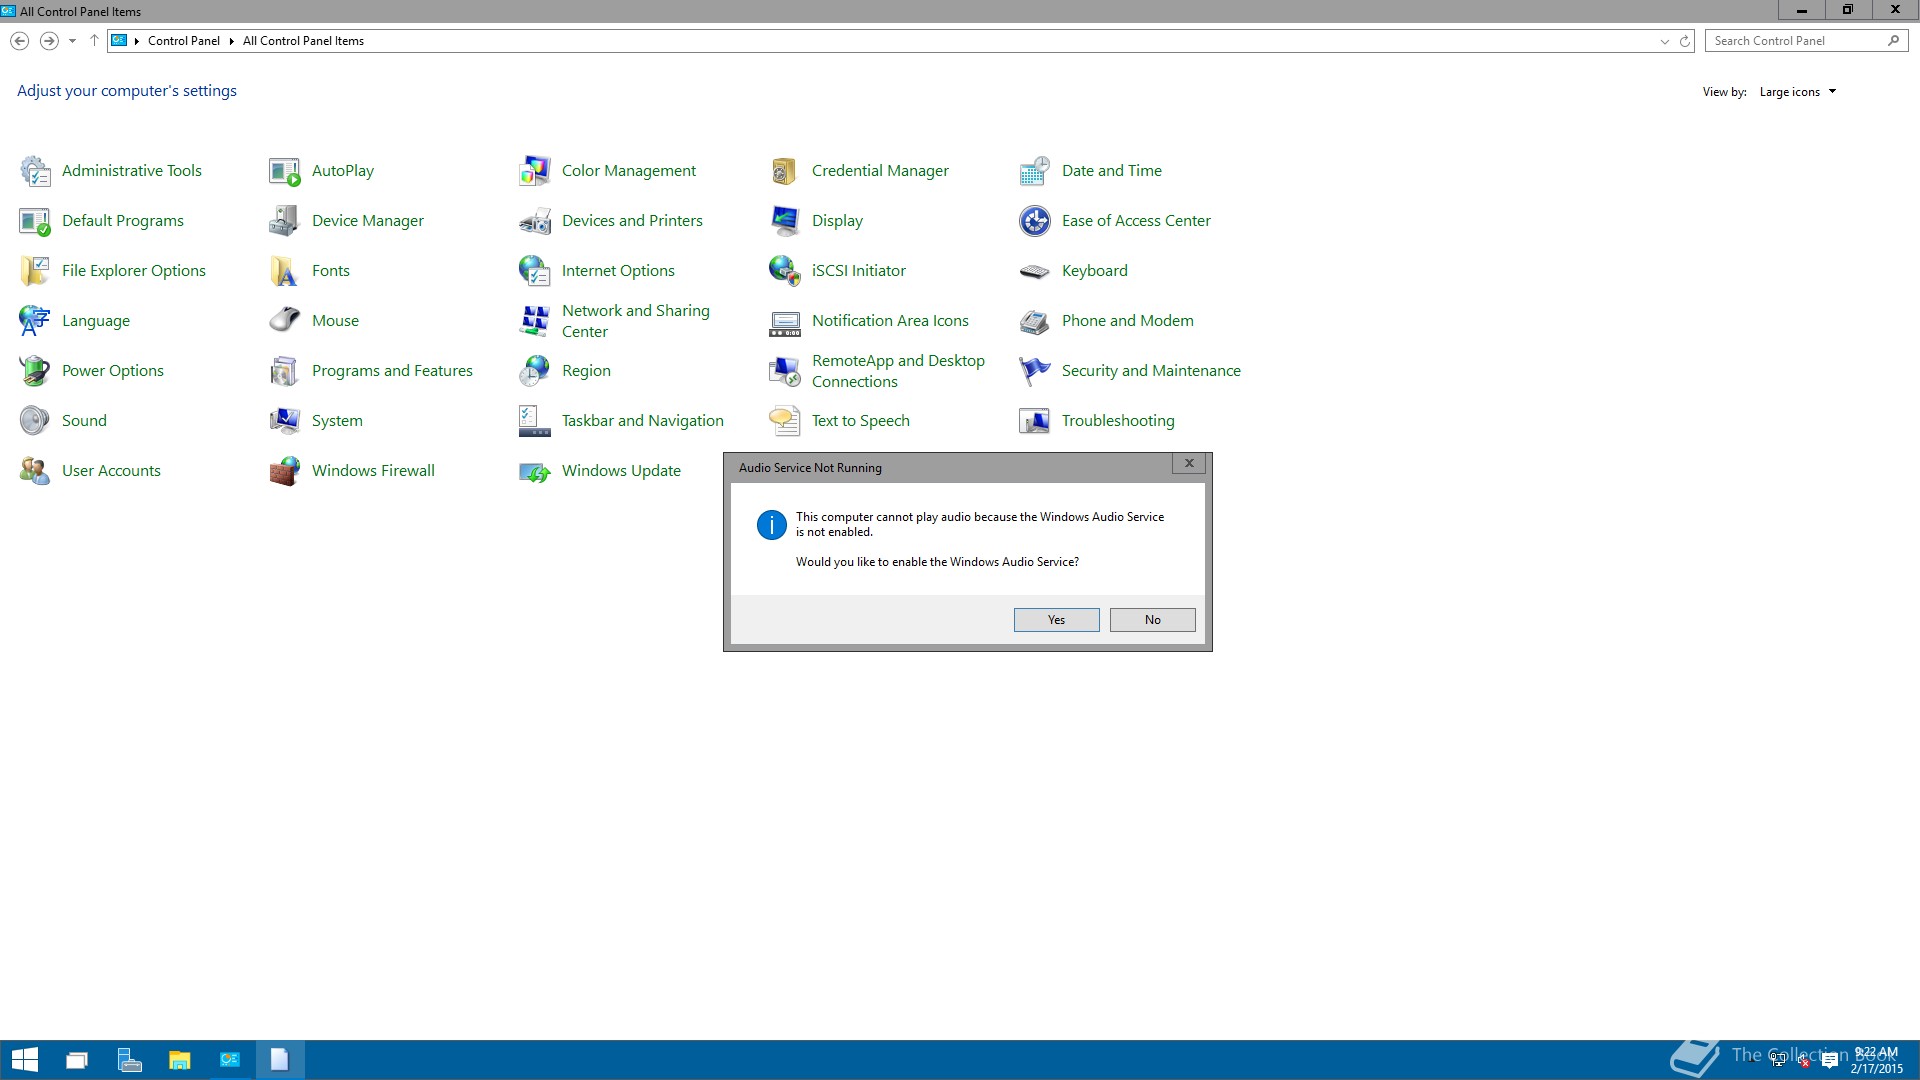Viewport: 1920px width, 1080px height.
Task: Open Phone and Modem icon
Action: [1035, 321]
